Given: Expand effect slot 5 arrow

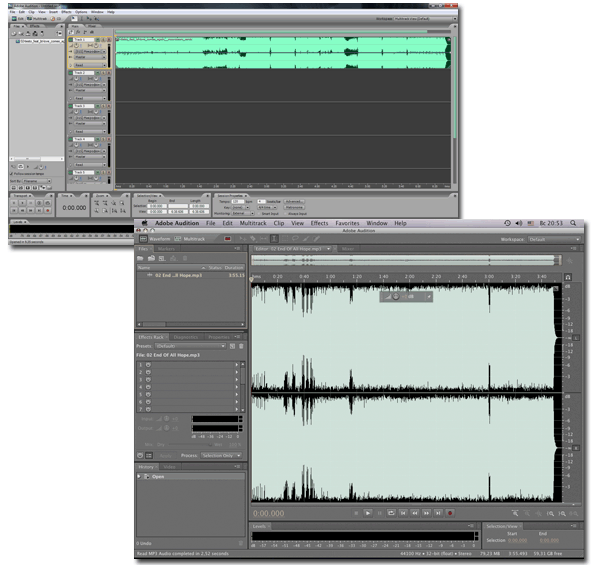Looking at the screenshot, I should pos(237,394).
